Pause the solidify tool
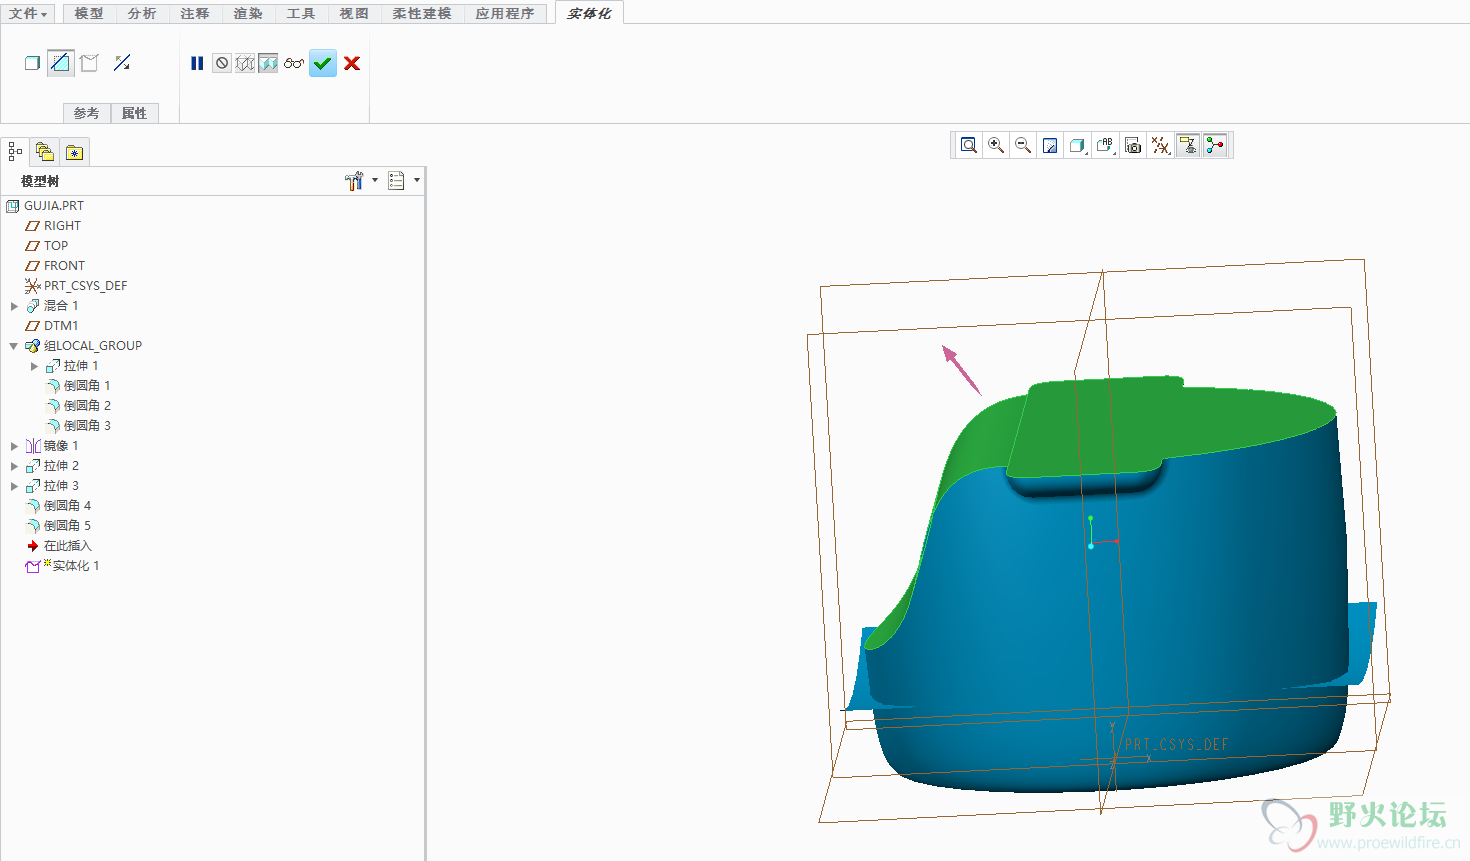1470x861 pixels. click(197, 63)
